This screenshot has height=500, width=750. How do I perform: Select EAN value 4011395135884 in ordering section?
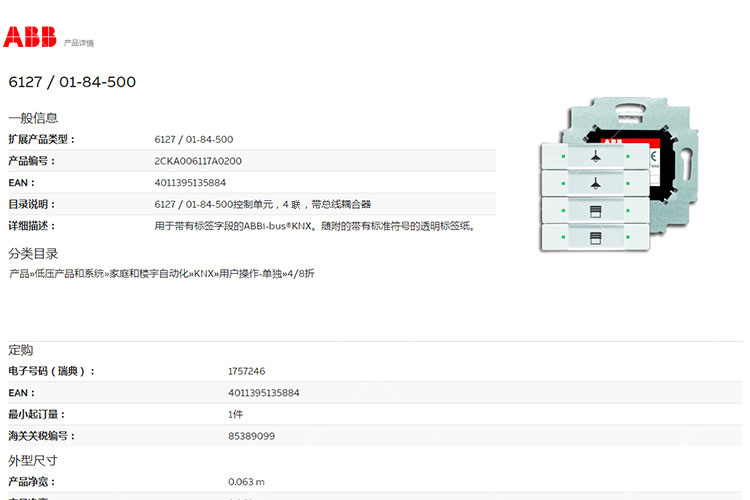click(x=264, y=393)
